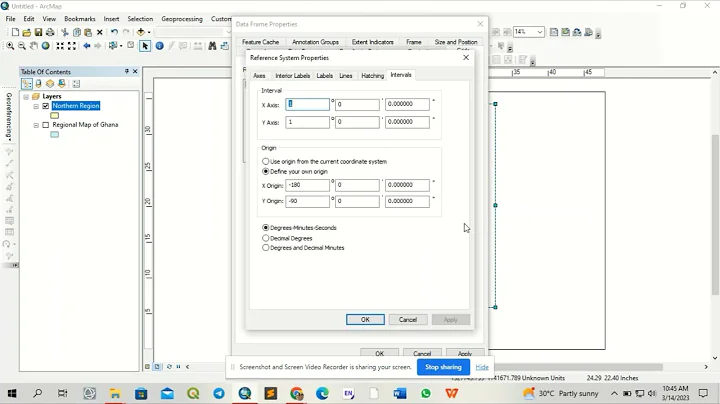The image size is (720, 404).
Task: Open the layout zoom percentage dropdown
Action: click(540, 32)
